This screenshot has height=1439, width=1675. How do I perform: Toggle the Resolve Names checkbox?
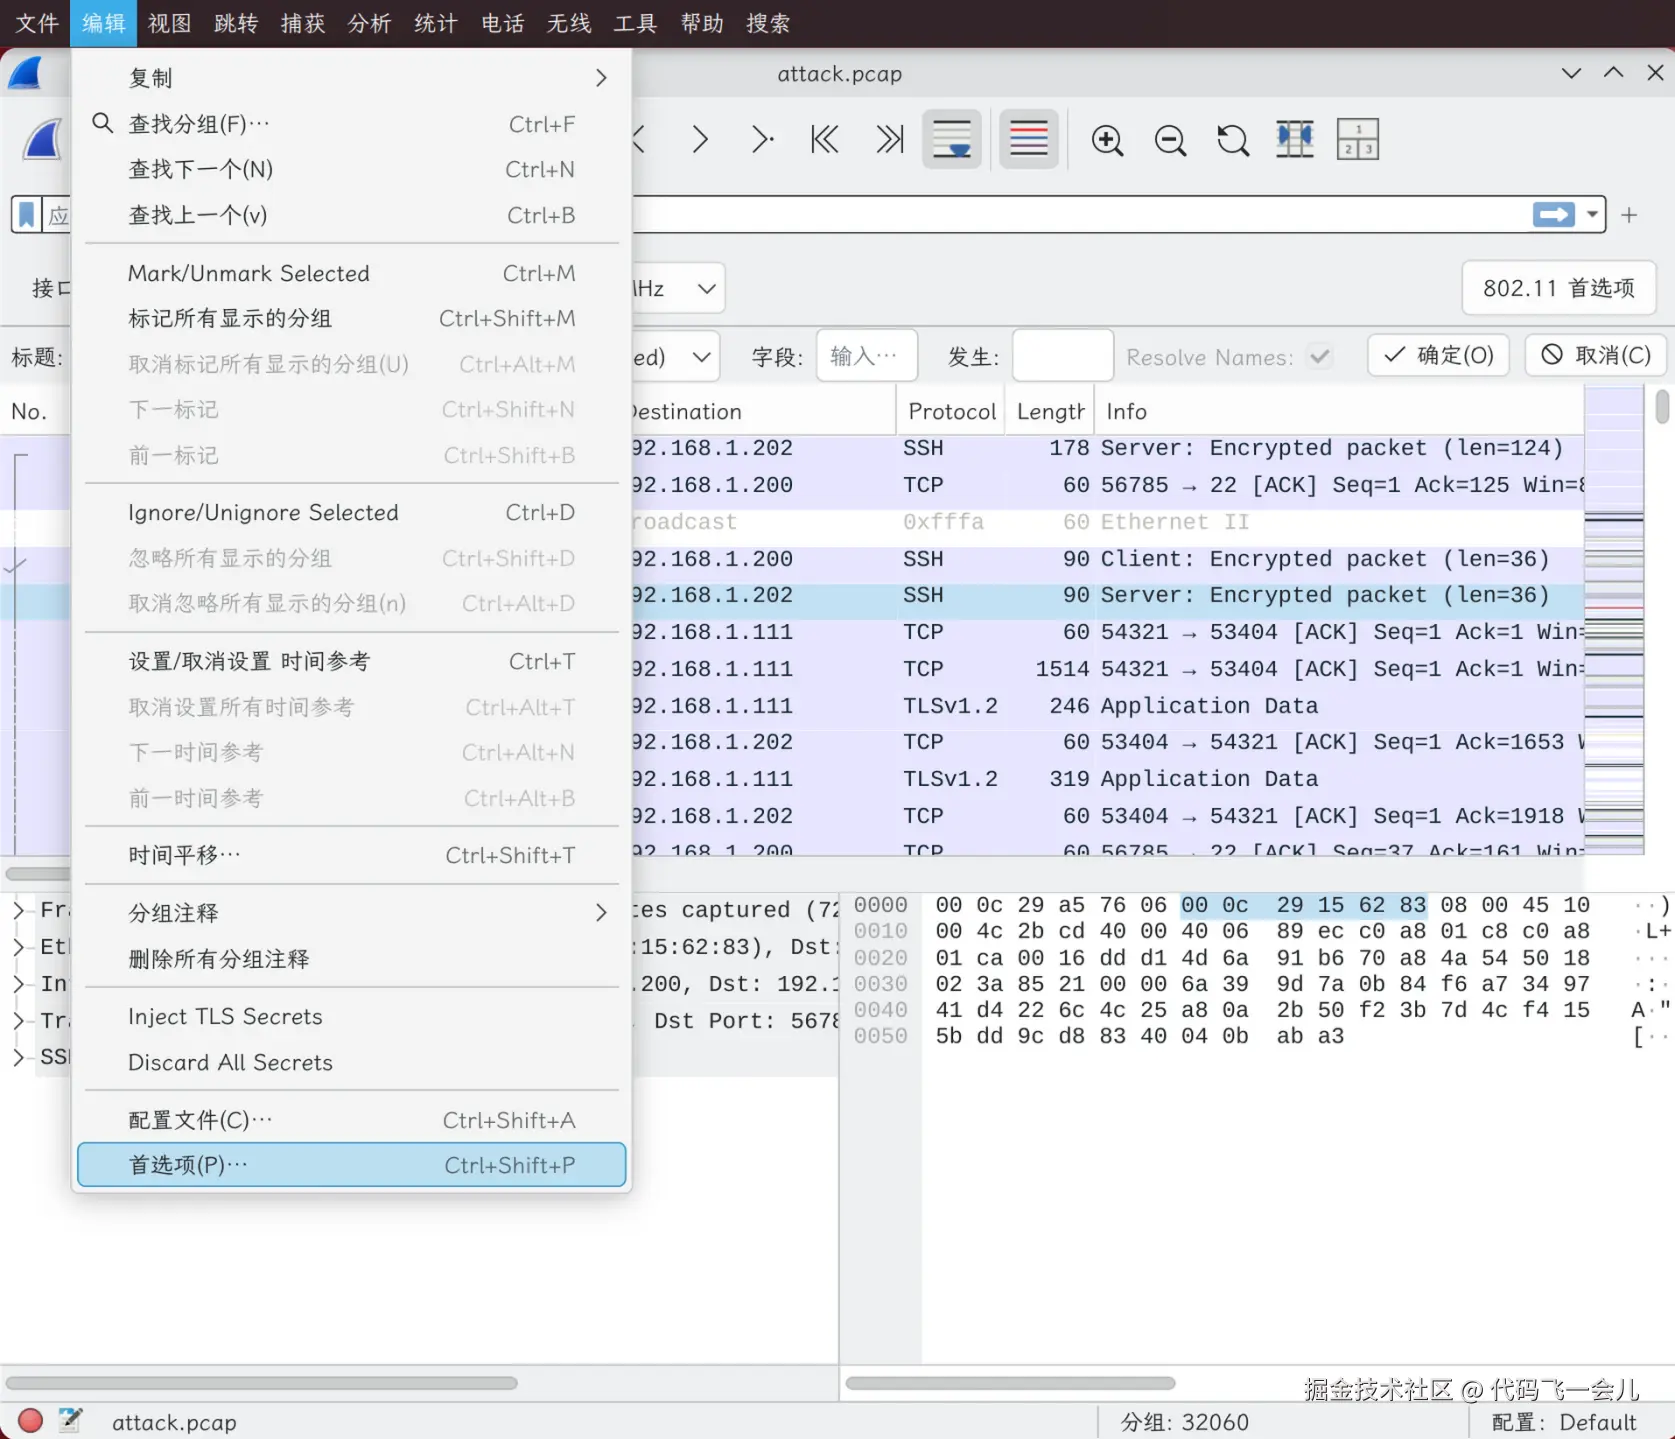pyautogui.click(x=1320, y=356)
